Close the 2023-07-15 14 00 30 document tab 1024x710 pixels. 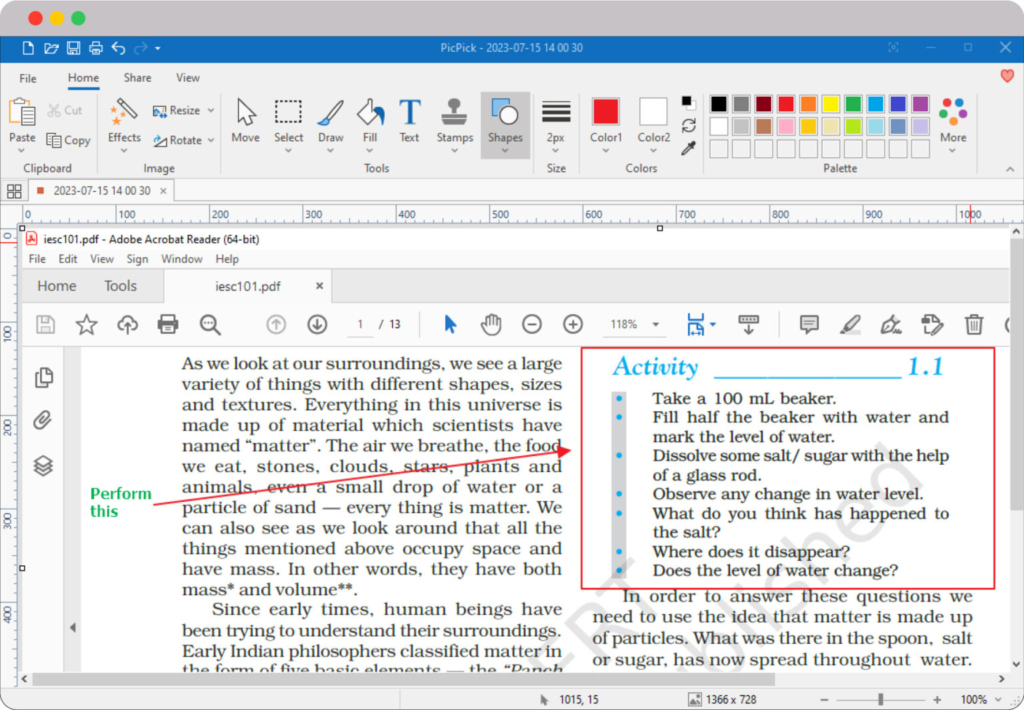(163, 190)
